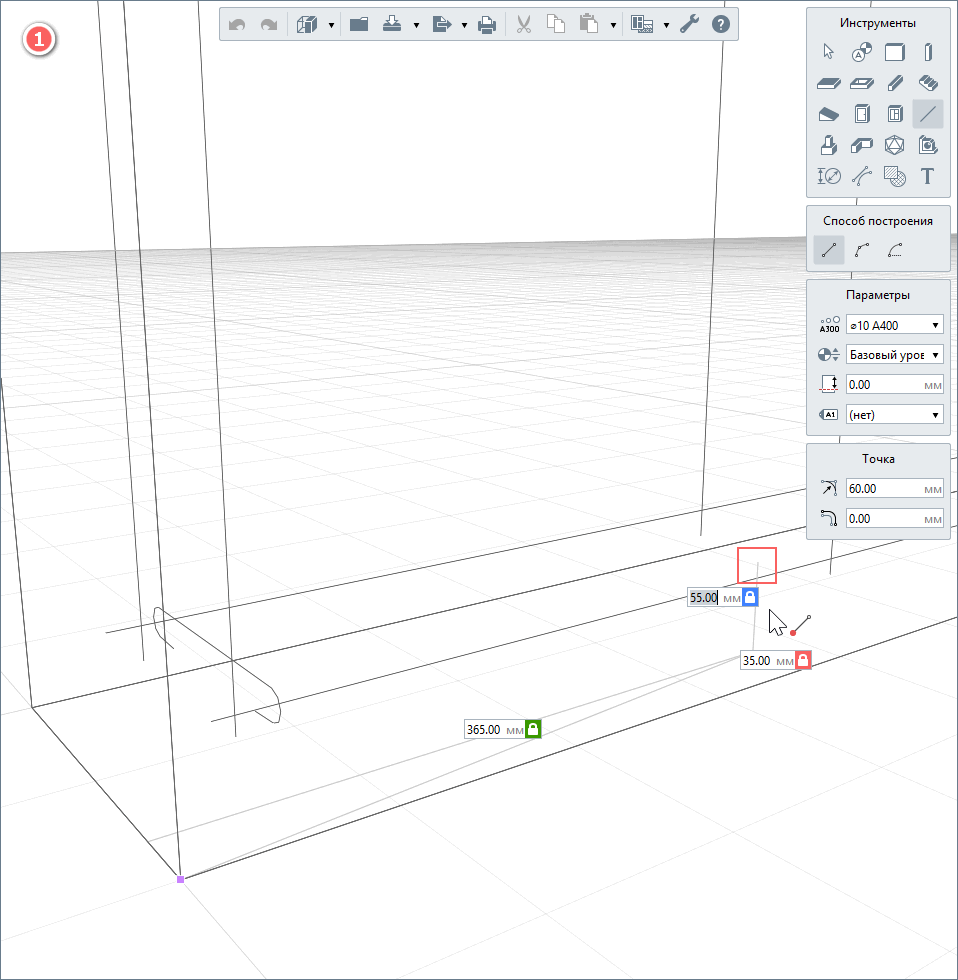The image size is (958, 980).
Task: Open the wrench settings icon
Action: [x=689, y=24]
